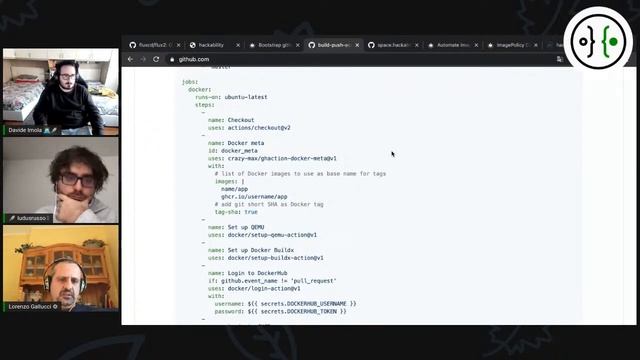Click "if: github.event_name != 'pull_request'" line

click(x=272, y=281)
